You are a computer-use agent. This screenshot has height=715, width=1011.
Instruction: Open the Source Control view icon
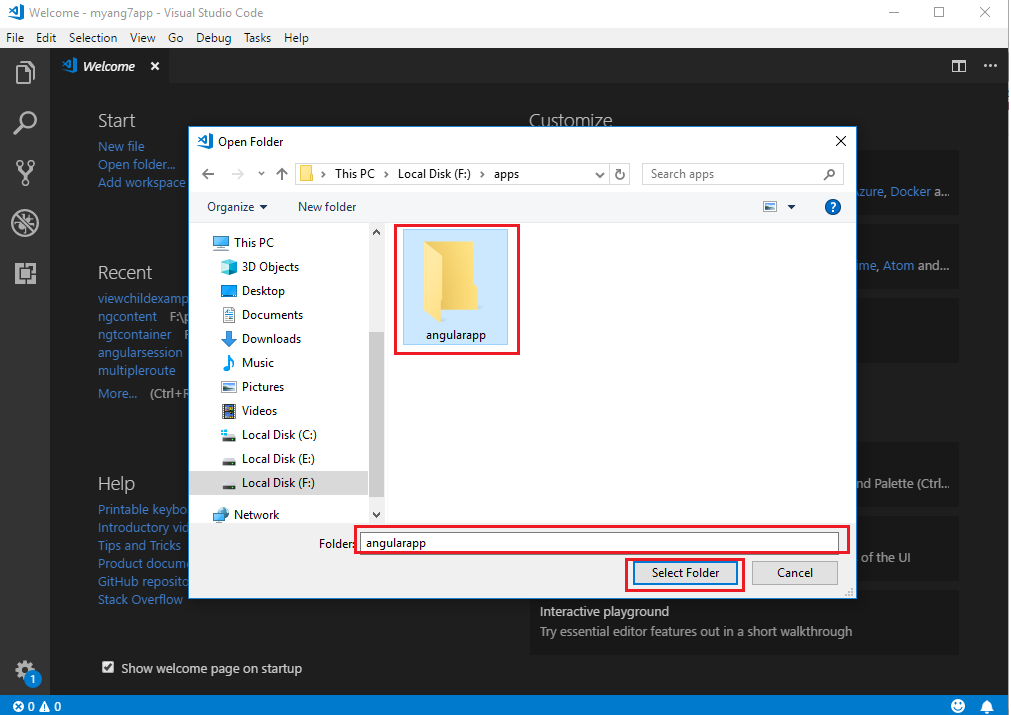click(25, 172)
